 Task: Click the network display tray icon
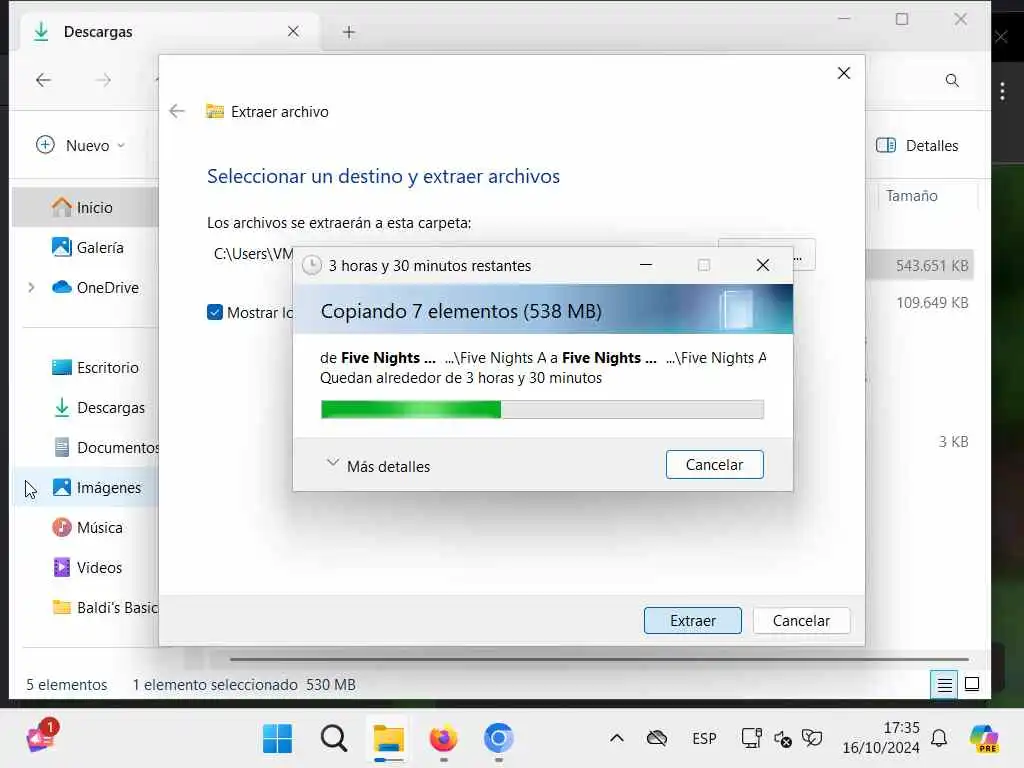[751, 739]
